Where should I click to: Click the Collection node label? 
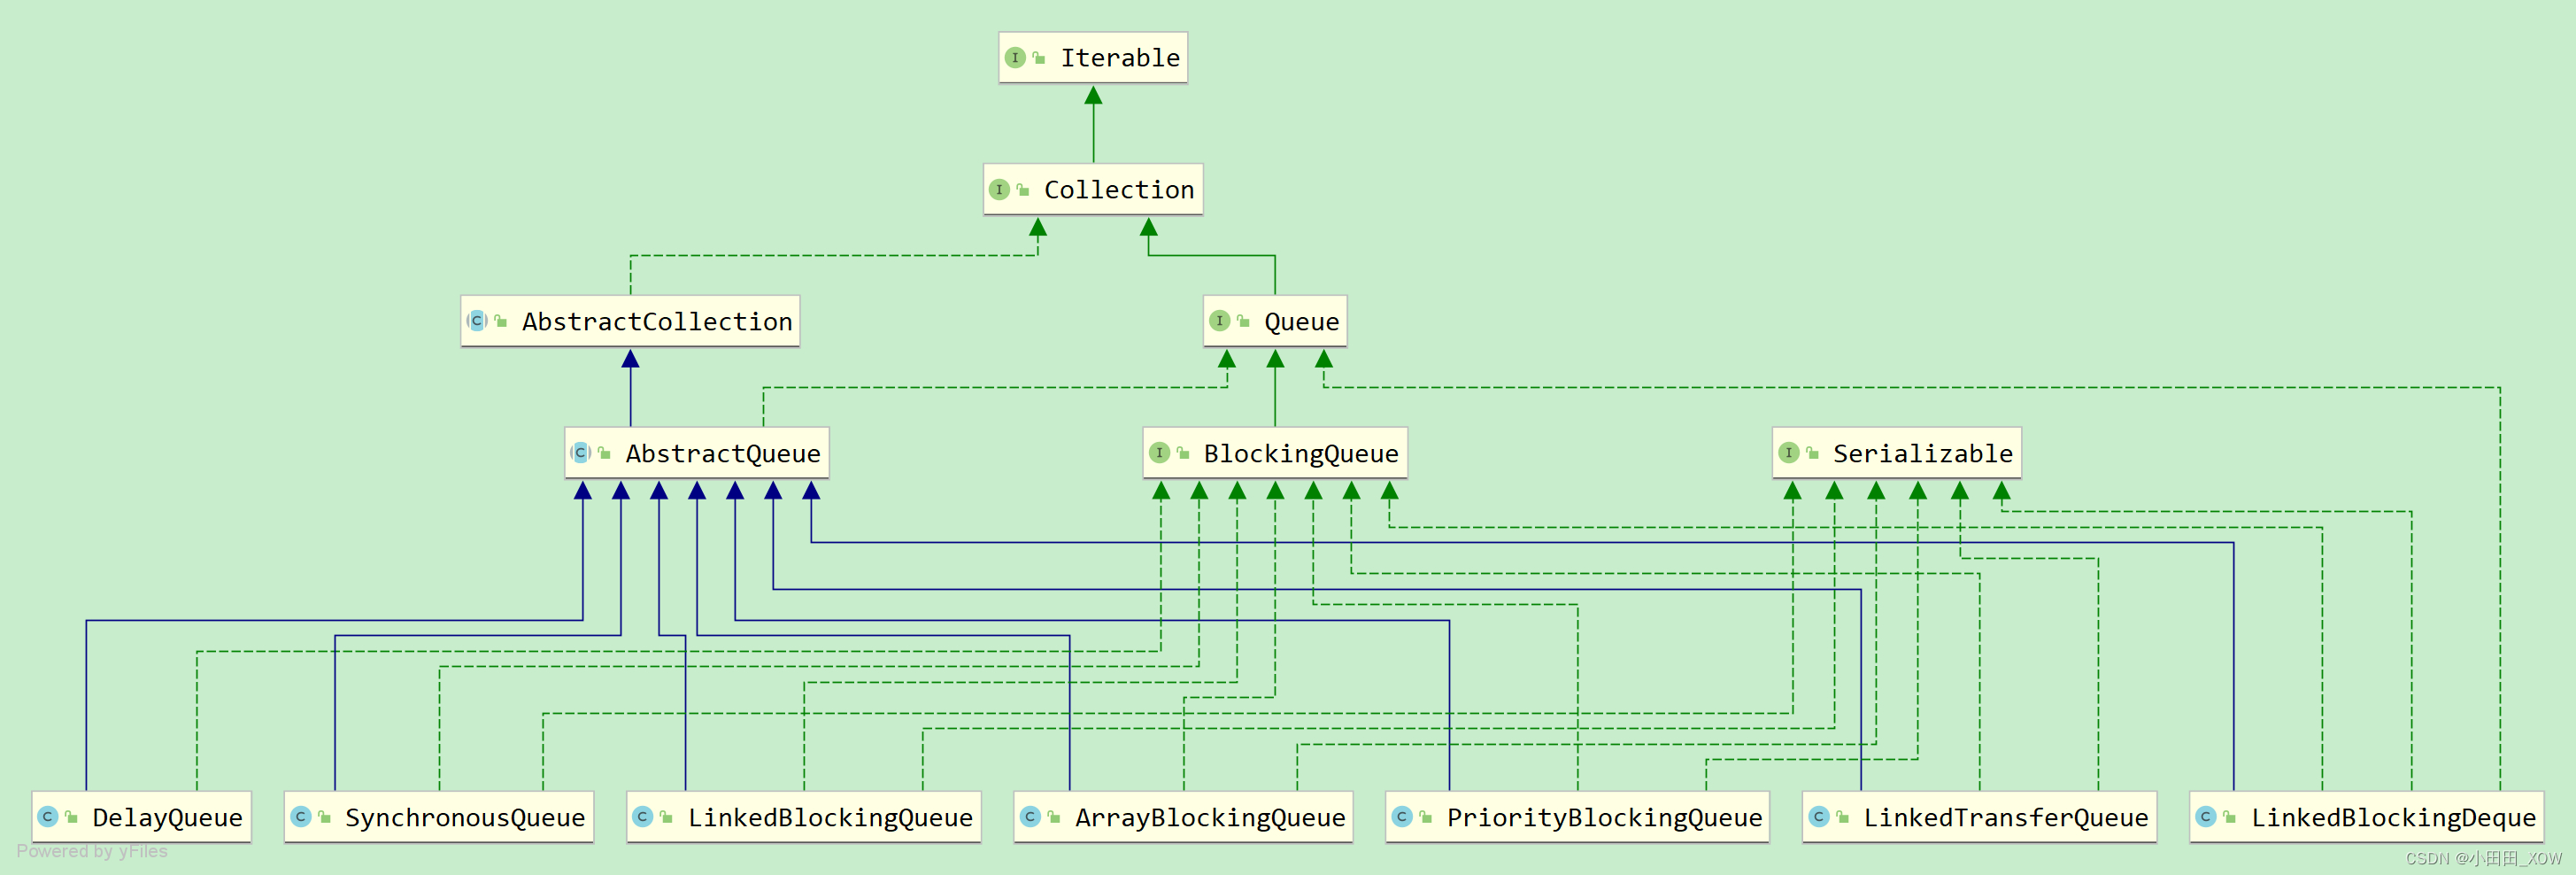[1118, 189]
